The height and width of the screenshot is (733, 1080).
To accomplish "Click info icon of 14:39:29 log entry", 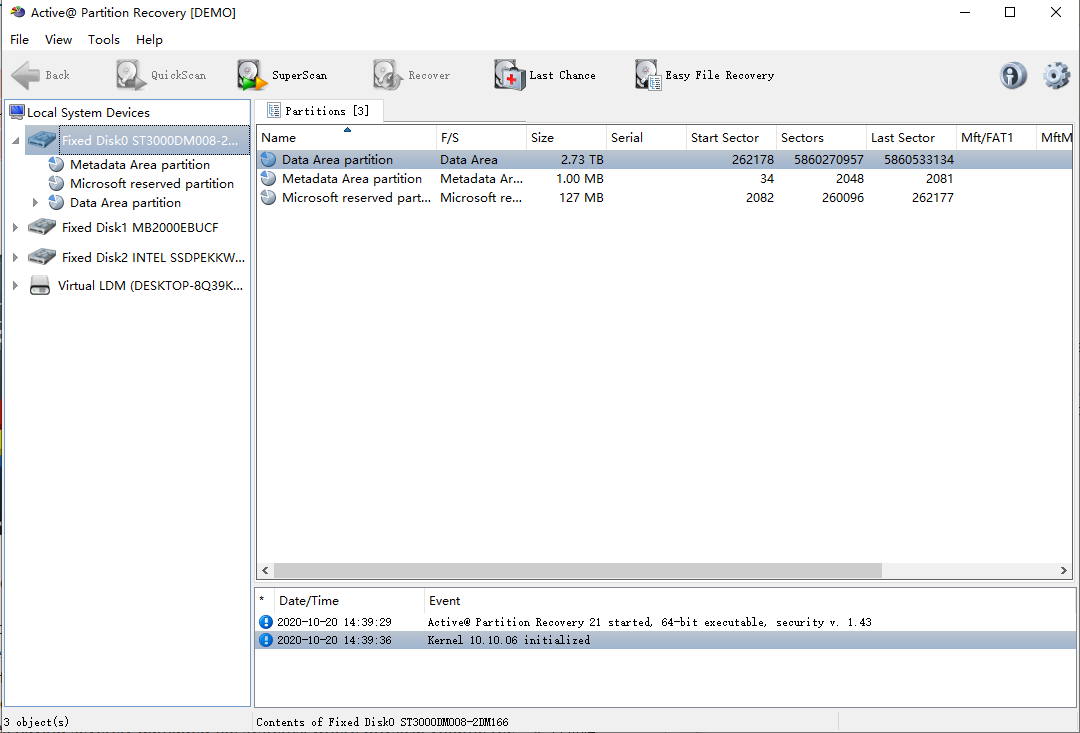I will point(266,622).
